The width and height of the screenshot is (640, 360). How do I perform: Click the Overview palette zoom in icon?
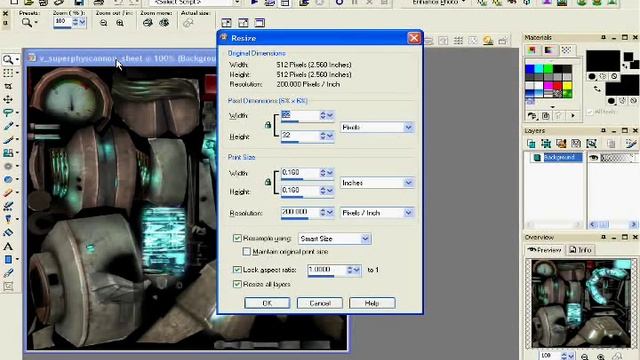coord(600,356)
